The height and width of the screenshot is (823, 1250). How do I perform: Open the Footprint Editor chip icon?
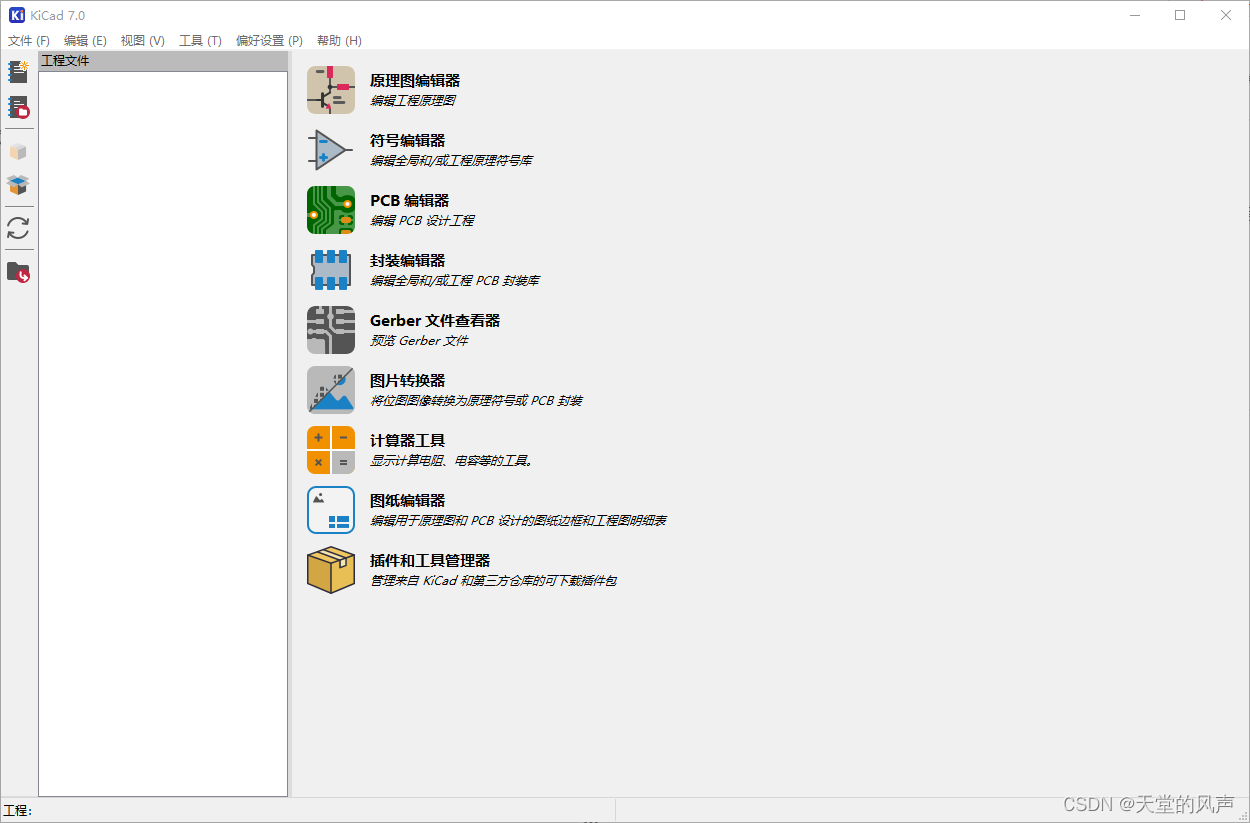coord(331,270)
